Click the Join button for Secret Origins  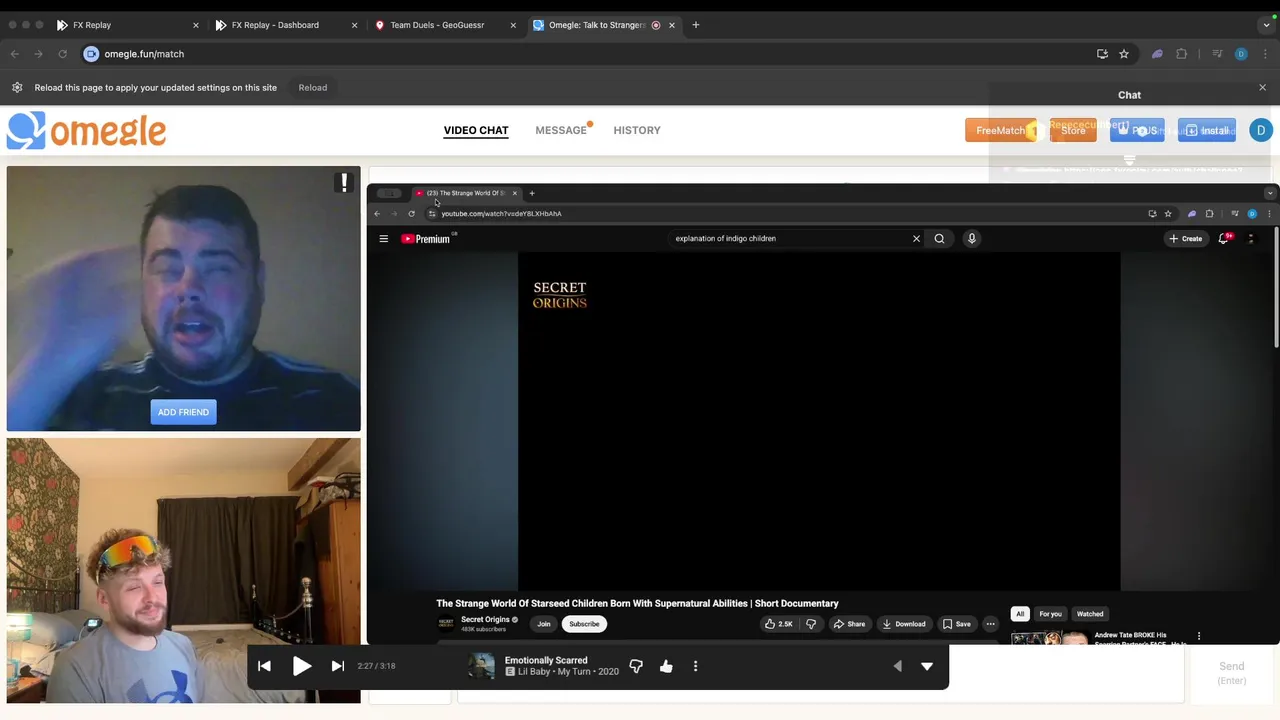click(x=544, y=624)
